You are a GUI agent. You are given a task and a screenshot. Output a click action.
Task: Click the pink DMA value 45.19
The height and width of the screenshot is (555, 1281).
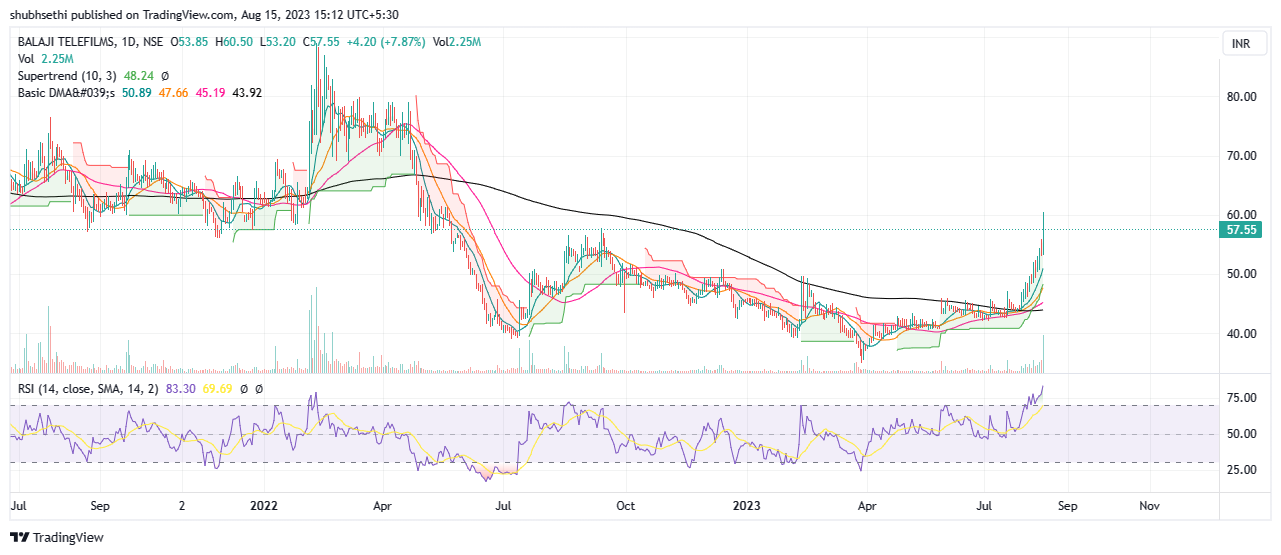point(211,92)
